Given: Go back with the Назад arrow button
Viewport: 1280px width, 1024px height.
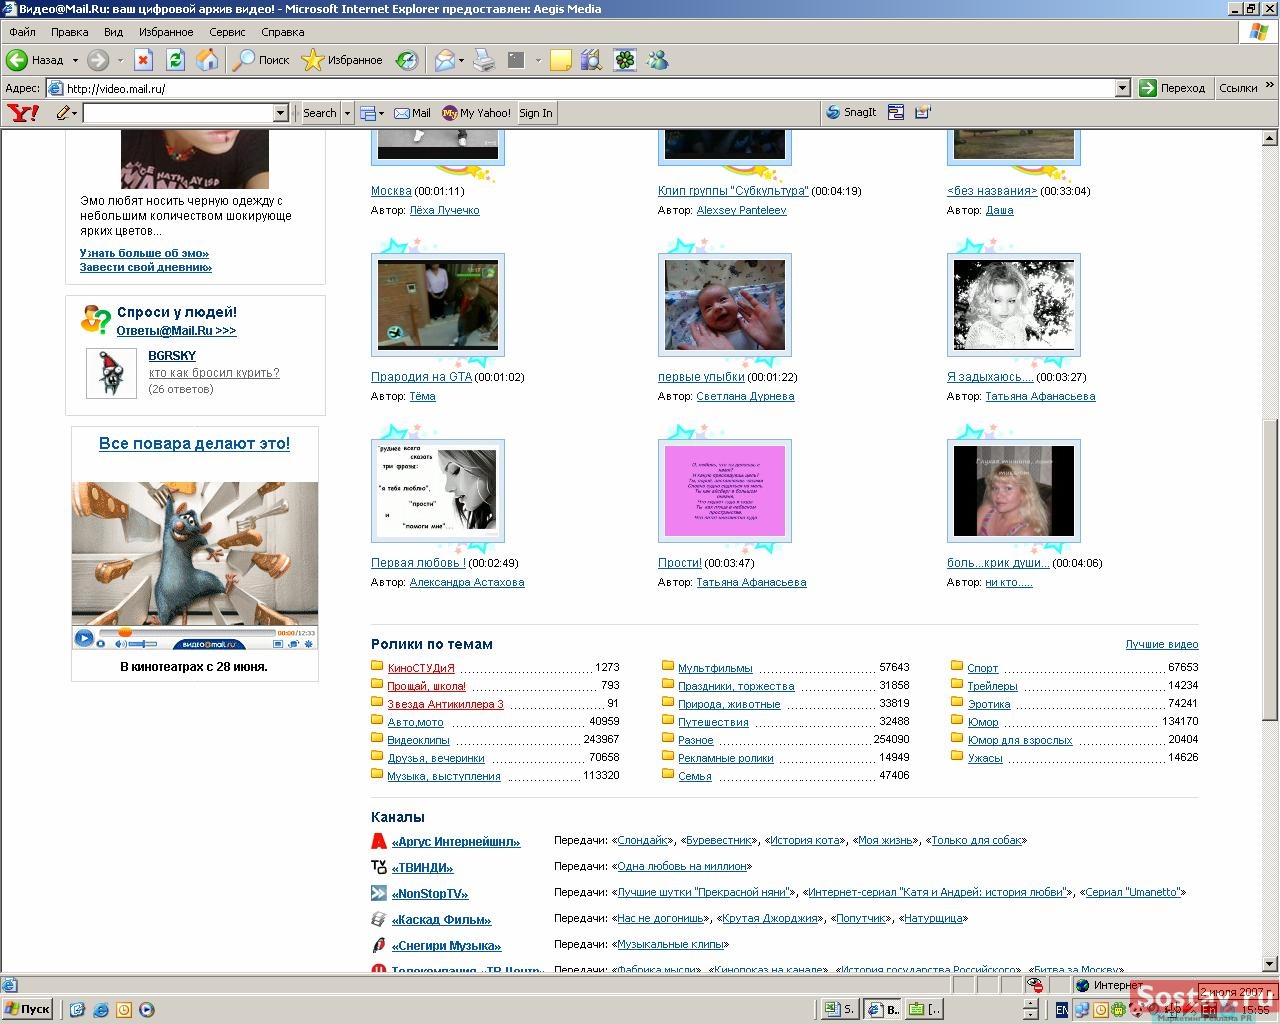Looking at the screenshot, I should click(x=36, y=60).
